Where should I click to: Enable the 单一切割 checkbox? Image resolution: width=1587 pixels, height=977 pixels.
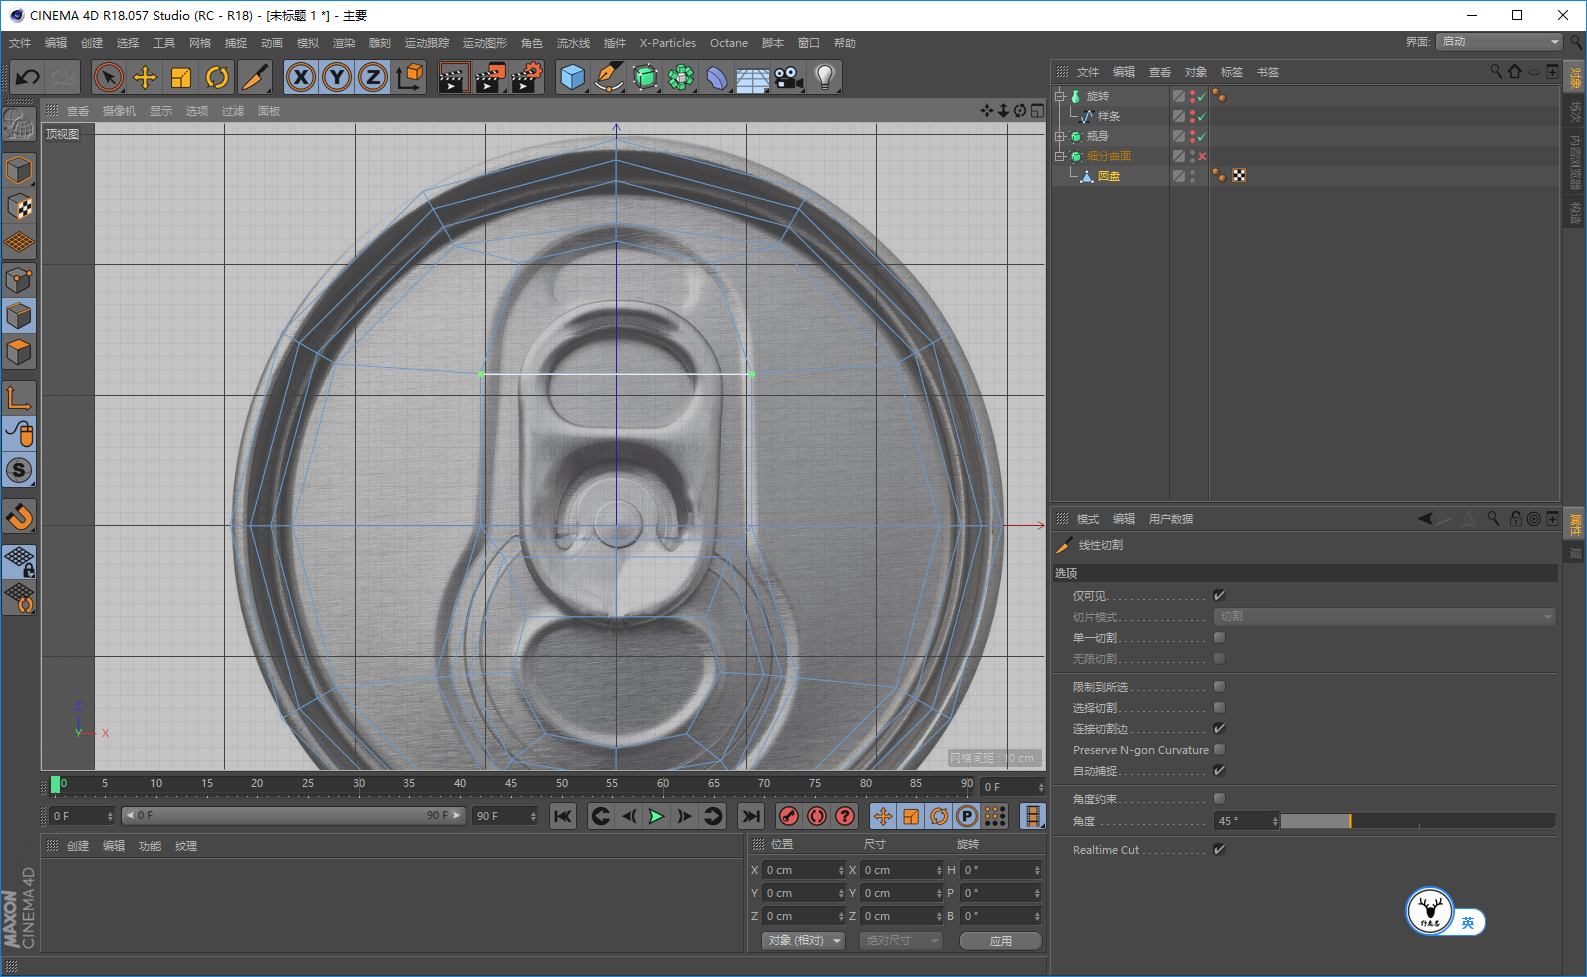click(1219, 638)
